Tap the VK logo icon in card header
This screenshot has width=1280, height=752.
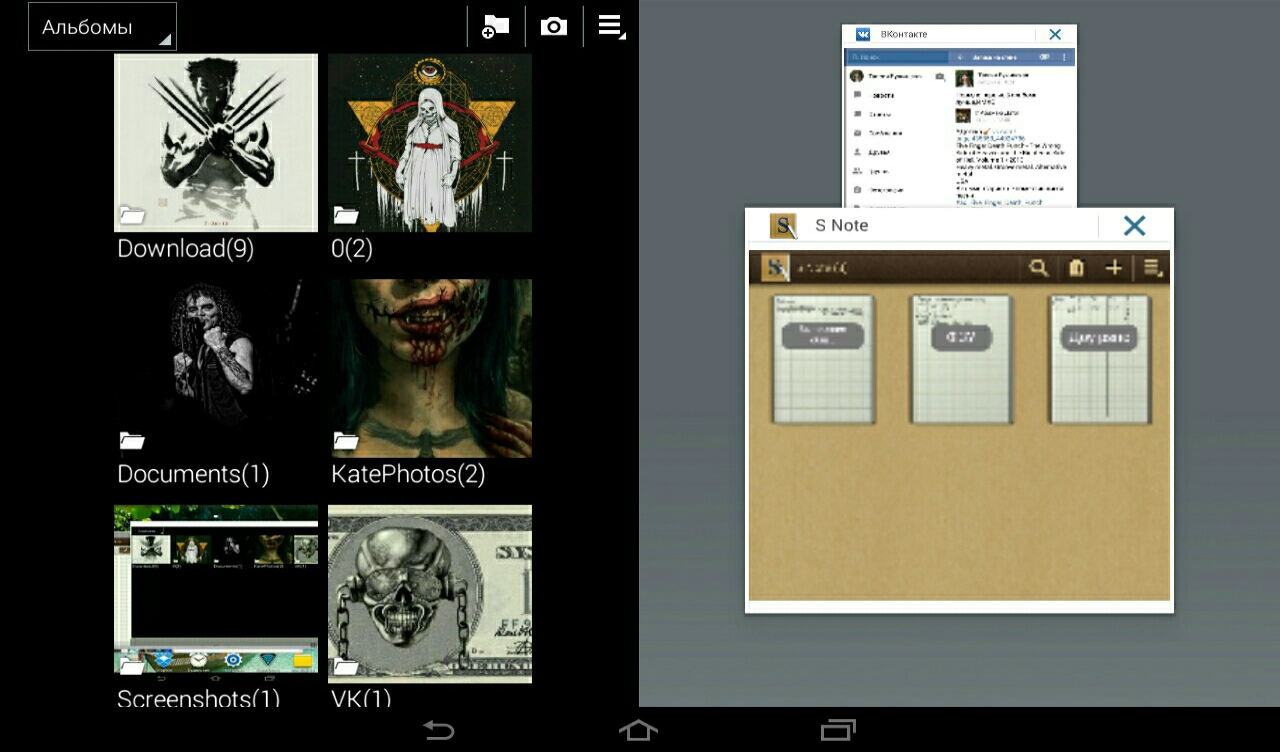[862, 34]
